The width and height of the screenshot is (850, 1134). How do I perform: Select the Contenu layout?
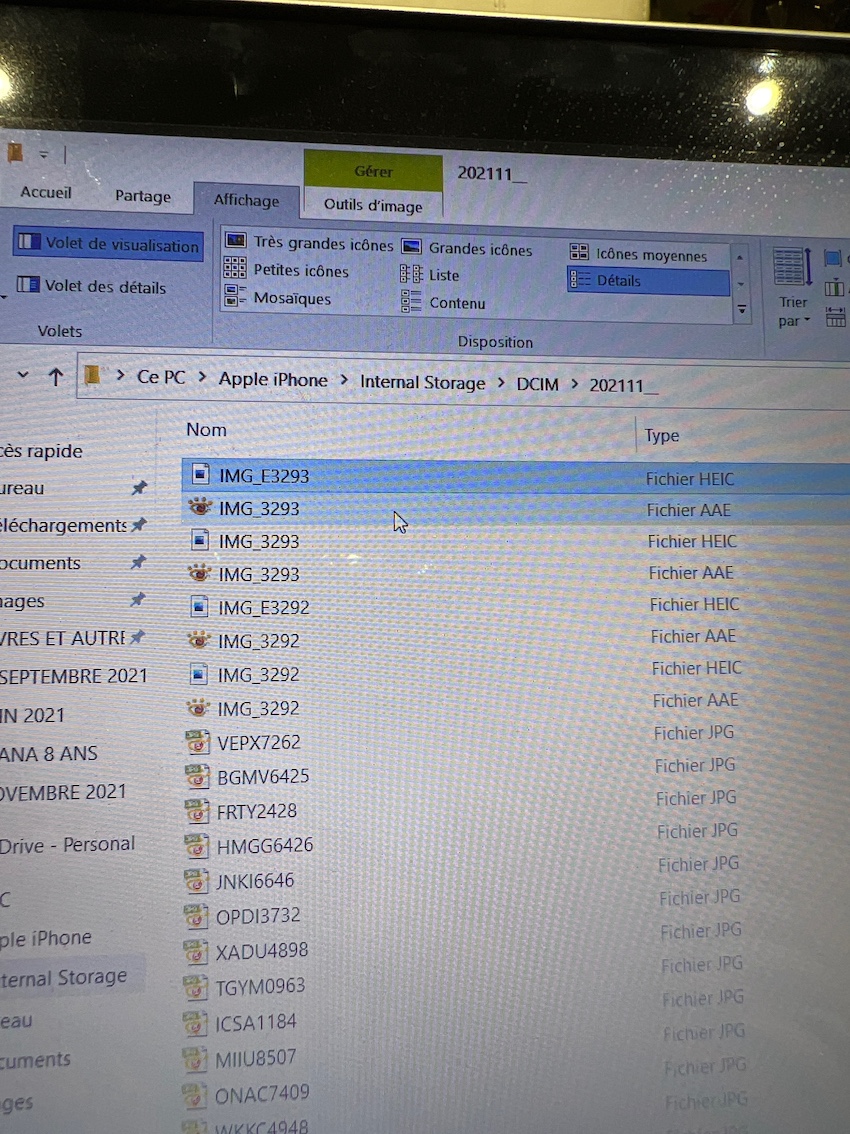443,302
